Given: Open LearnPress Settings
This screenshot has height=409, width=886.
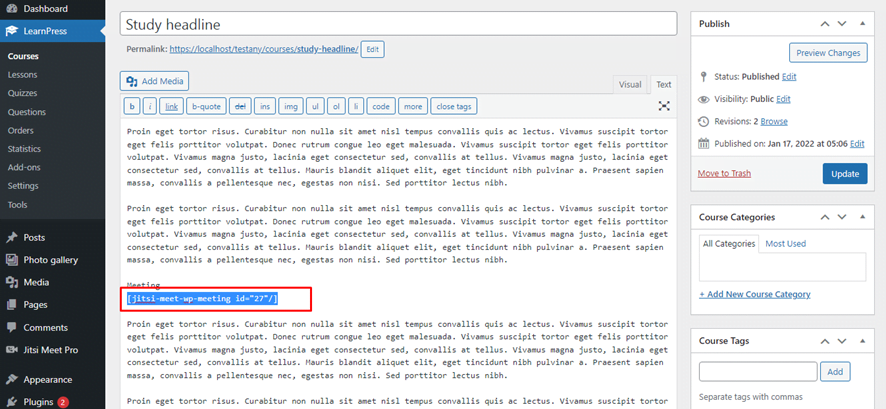Looking at the screenshot, I should (23, 186).
